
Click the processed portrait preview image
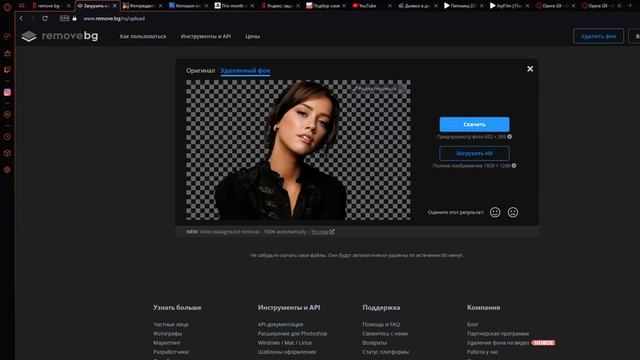298,150
